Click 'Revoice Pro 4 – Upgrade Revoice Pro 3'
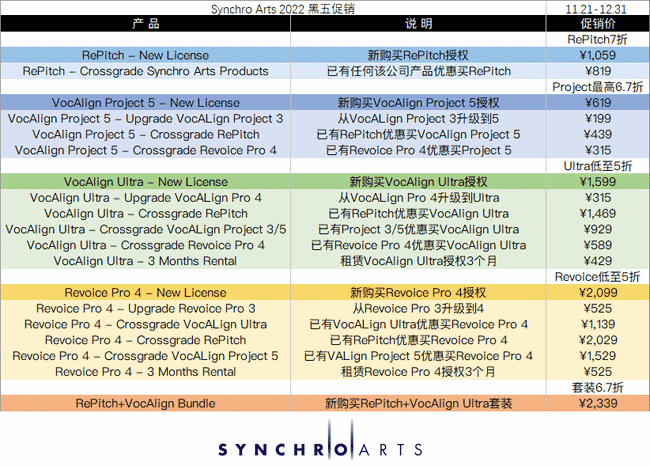The image size is (650, 466). click(146, 308)
